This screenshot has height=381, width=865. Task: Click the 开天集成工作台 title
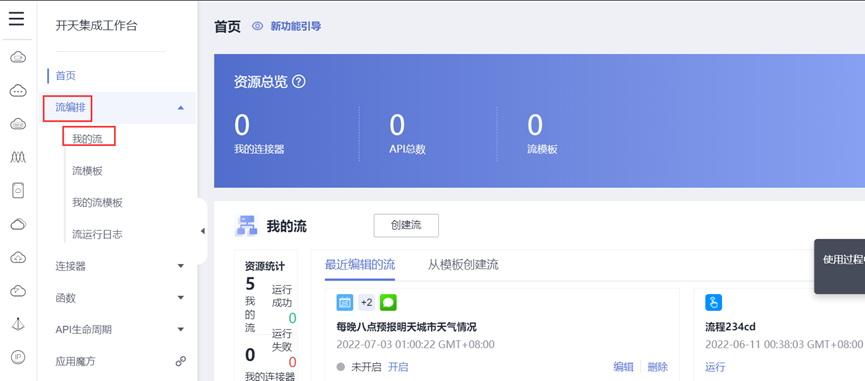point(96,25)
